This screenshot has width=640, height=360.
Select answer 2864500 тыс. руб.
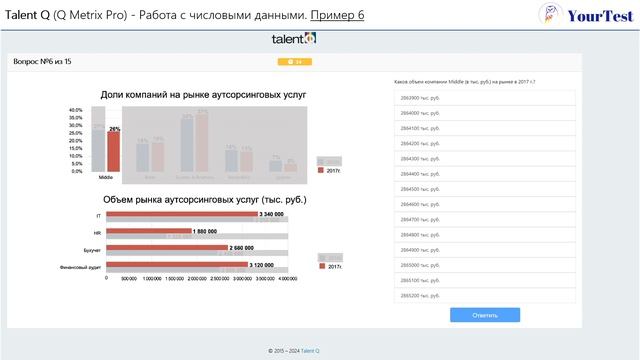click(485, 189)
